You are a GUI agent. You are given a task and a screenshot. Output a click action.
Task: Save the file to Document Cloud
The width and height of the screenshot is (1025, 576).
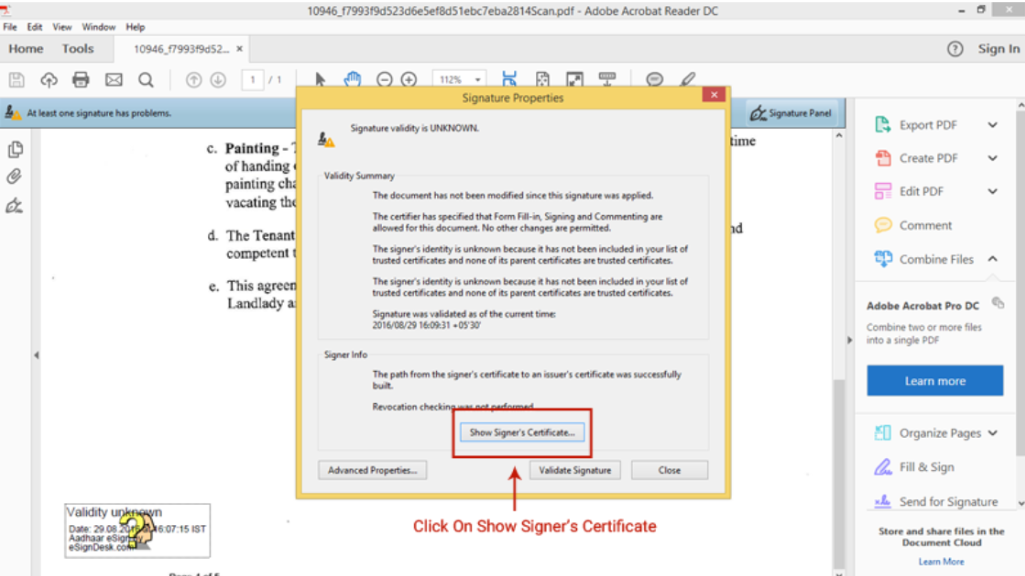click(x=49, y=80)
